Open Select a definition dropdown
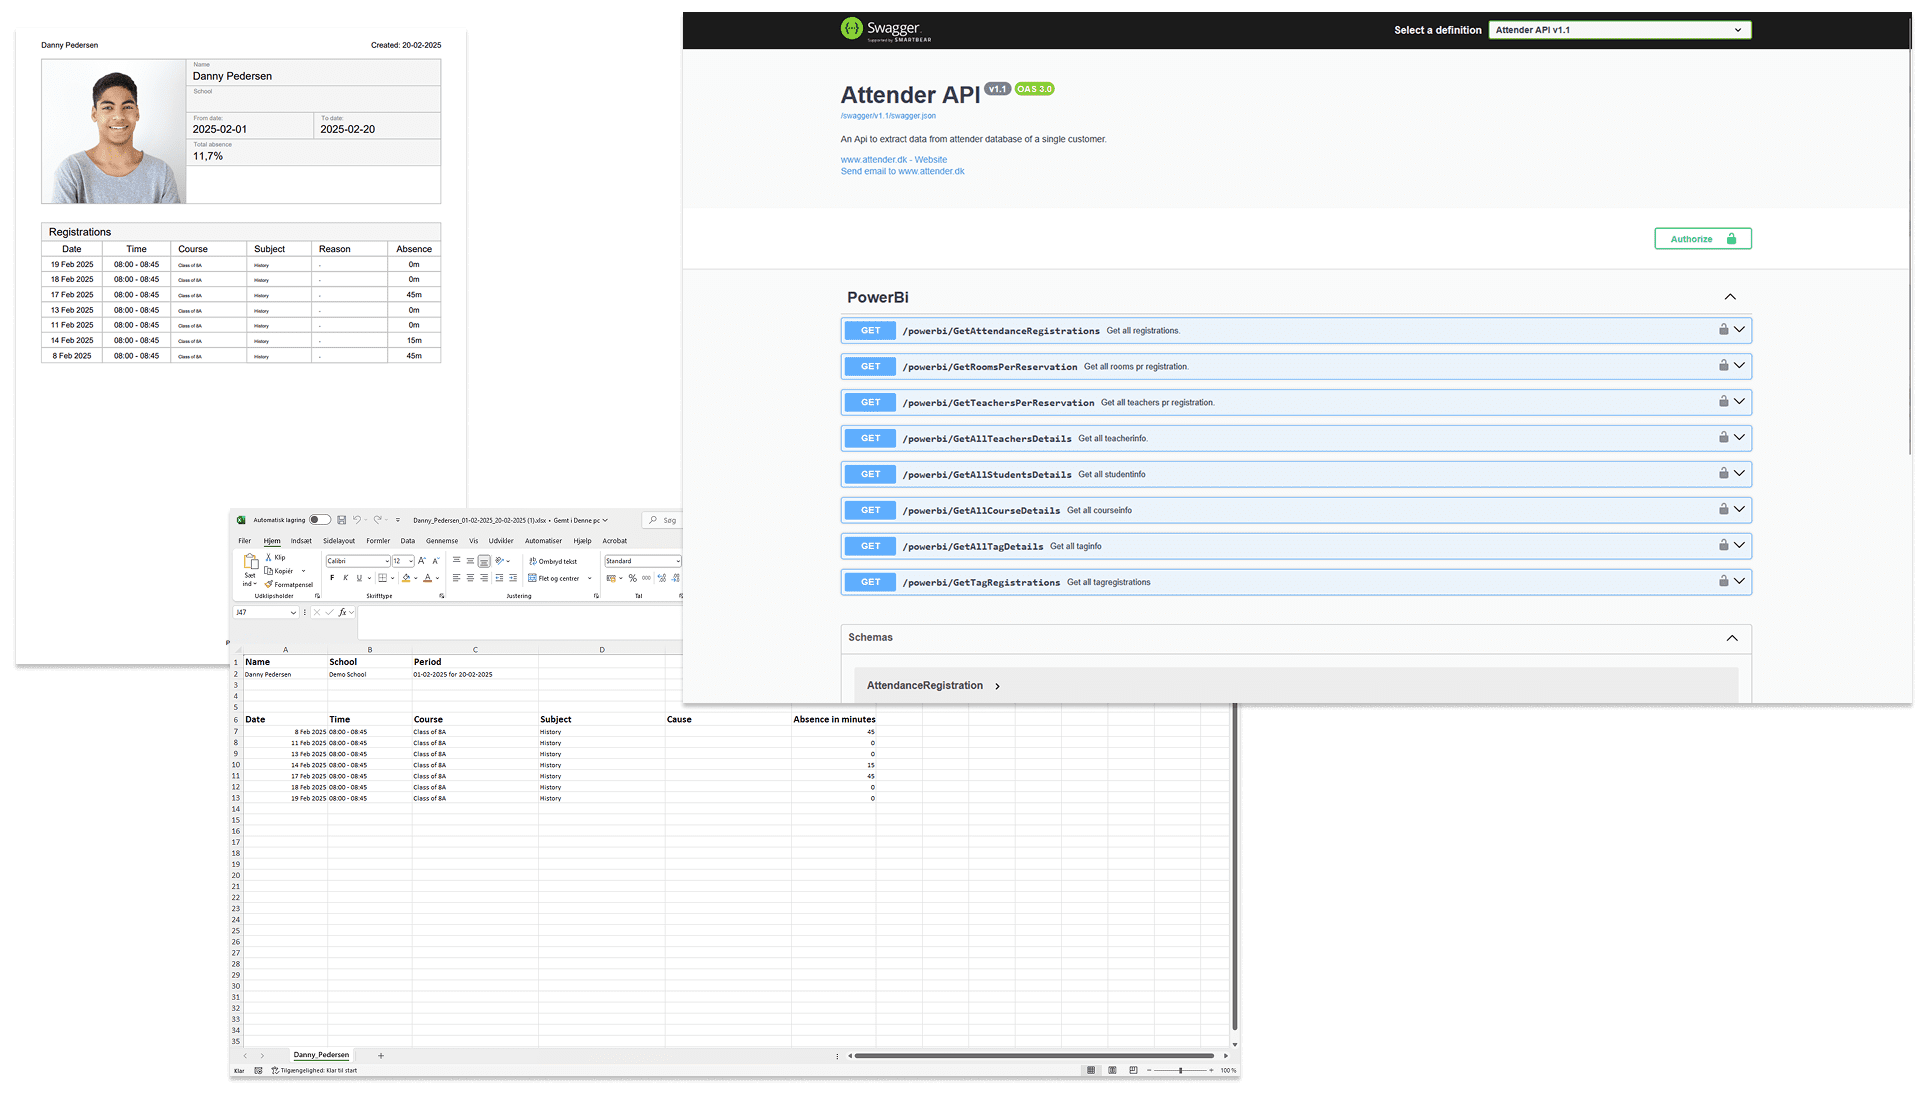 point(1619,30)
